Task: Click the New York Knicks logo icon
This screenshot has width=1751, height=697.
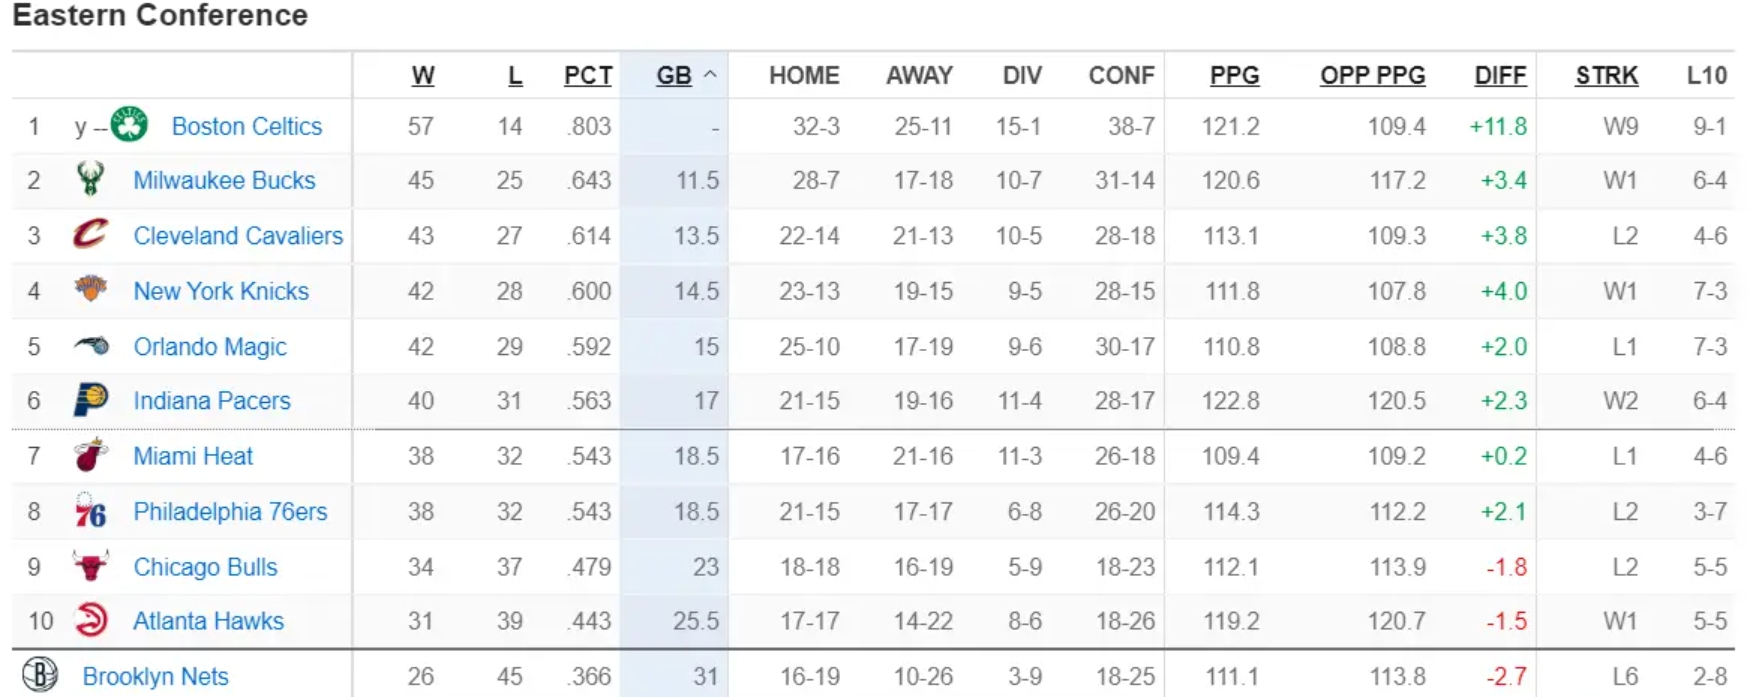Action: coord(90,290)
